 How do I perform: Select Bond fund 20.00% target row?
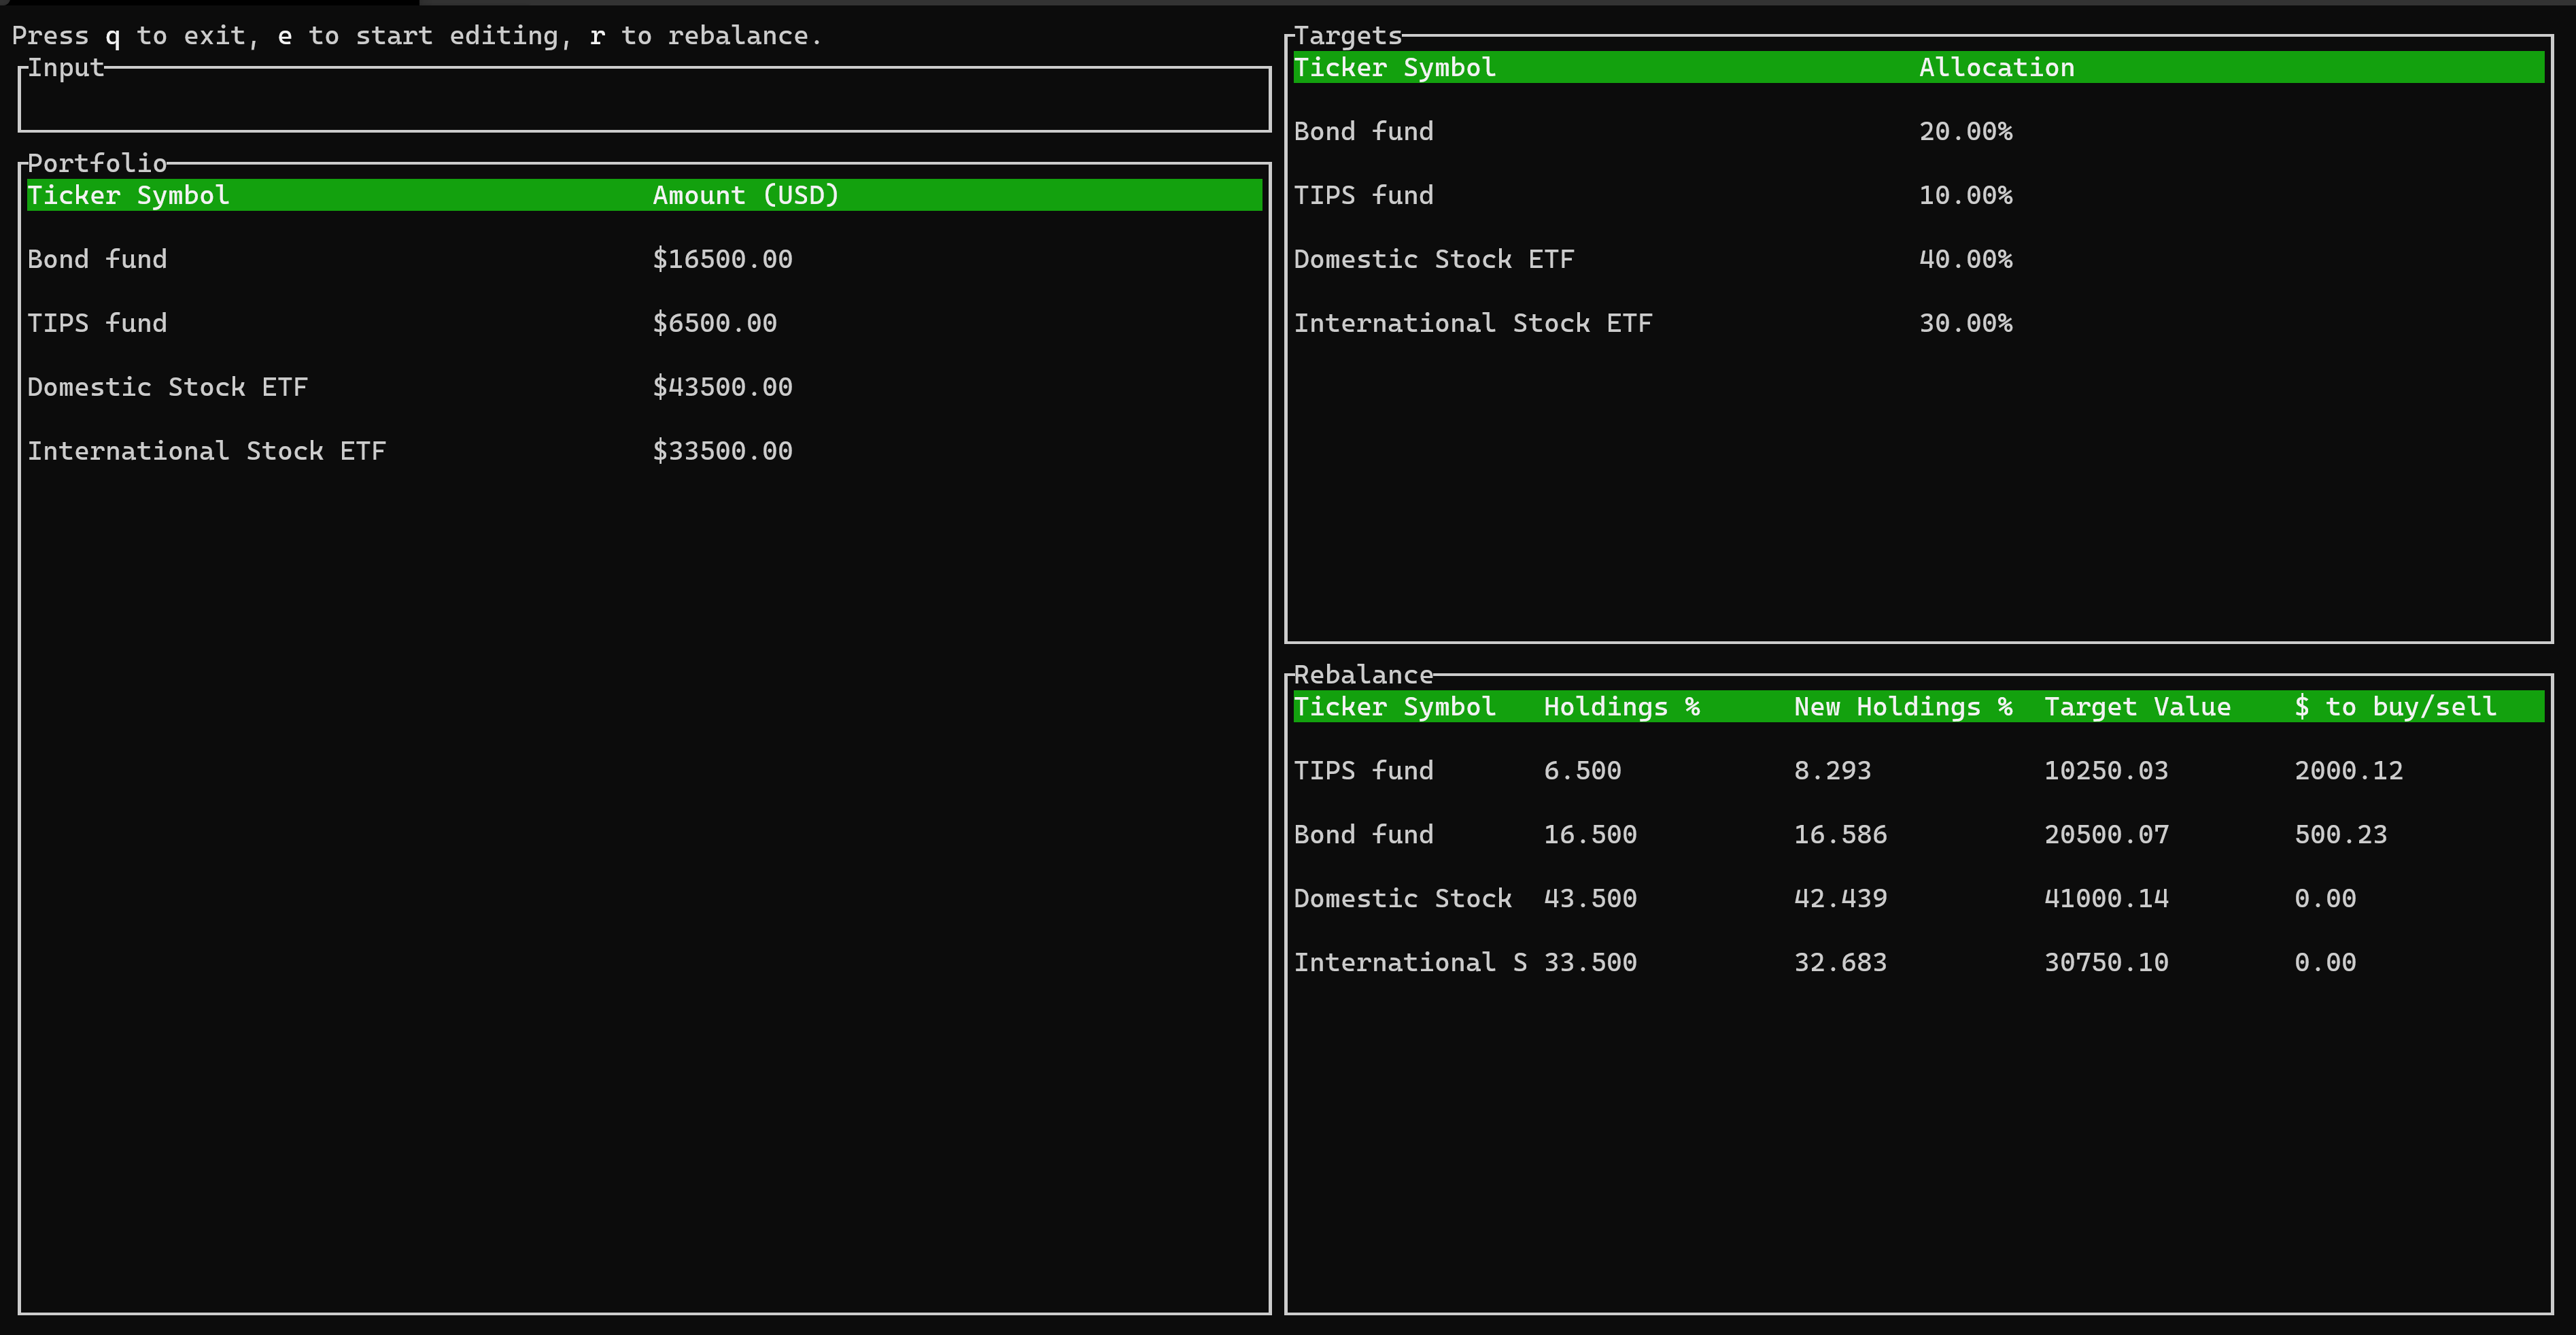point(1363,131)
